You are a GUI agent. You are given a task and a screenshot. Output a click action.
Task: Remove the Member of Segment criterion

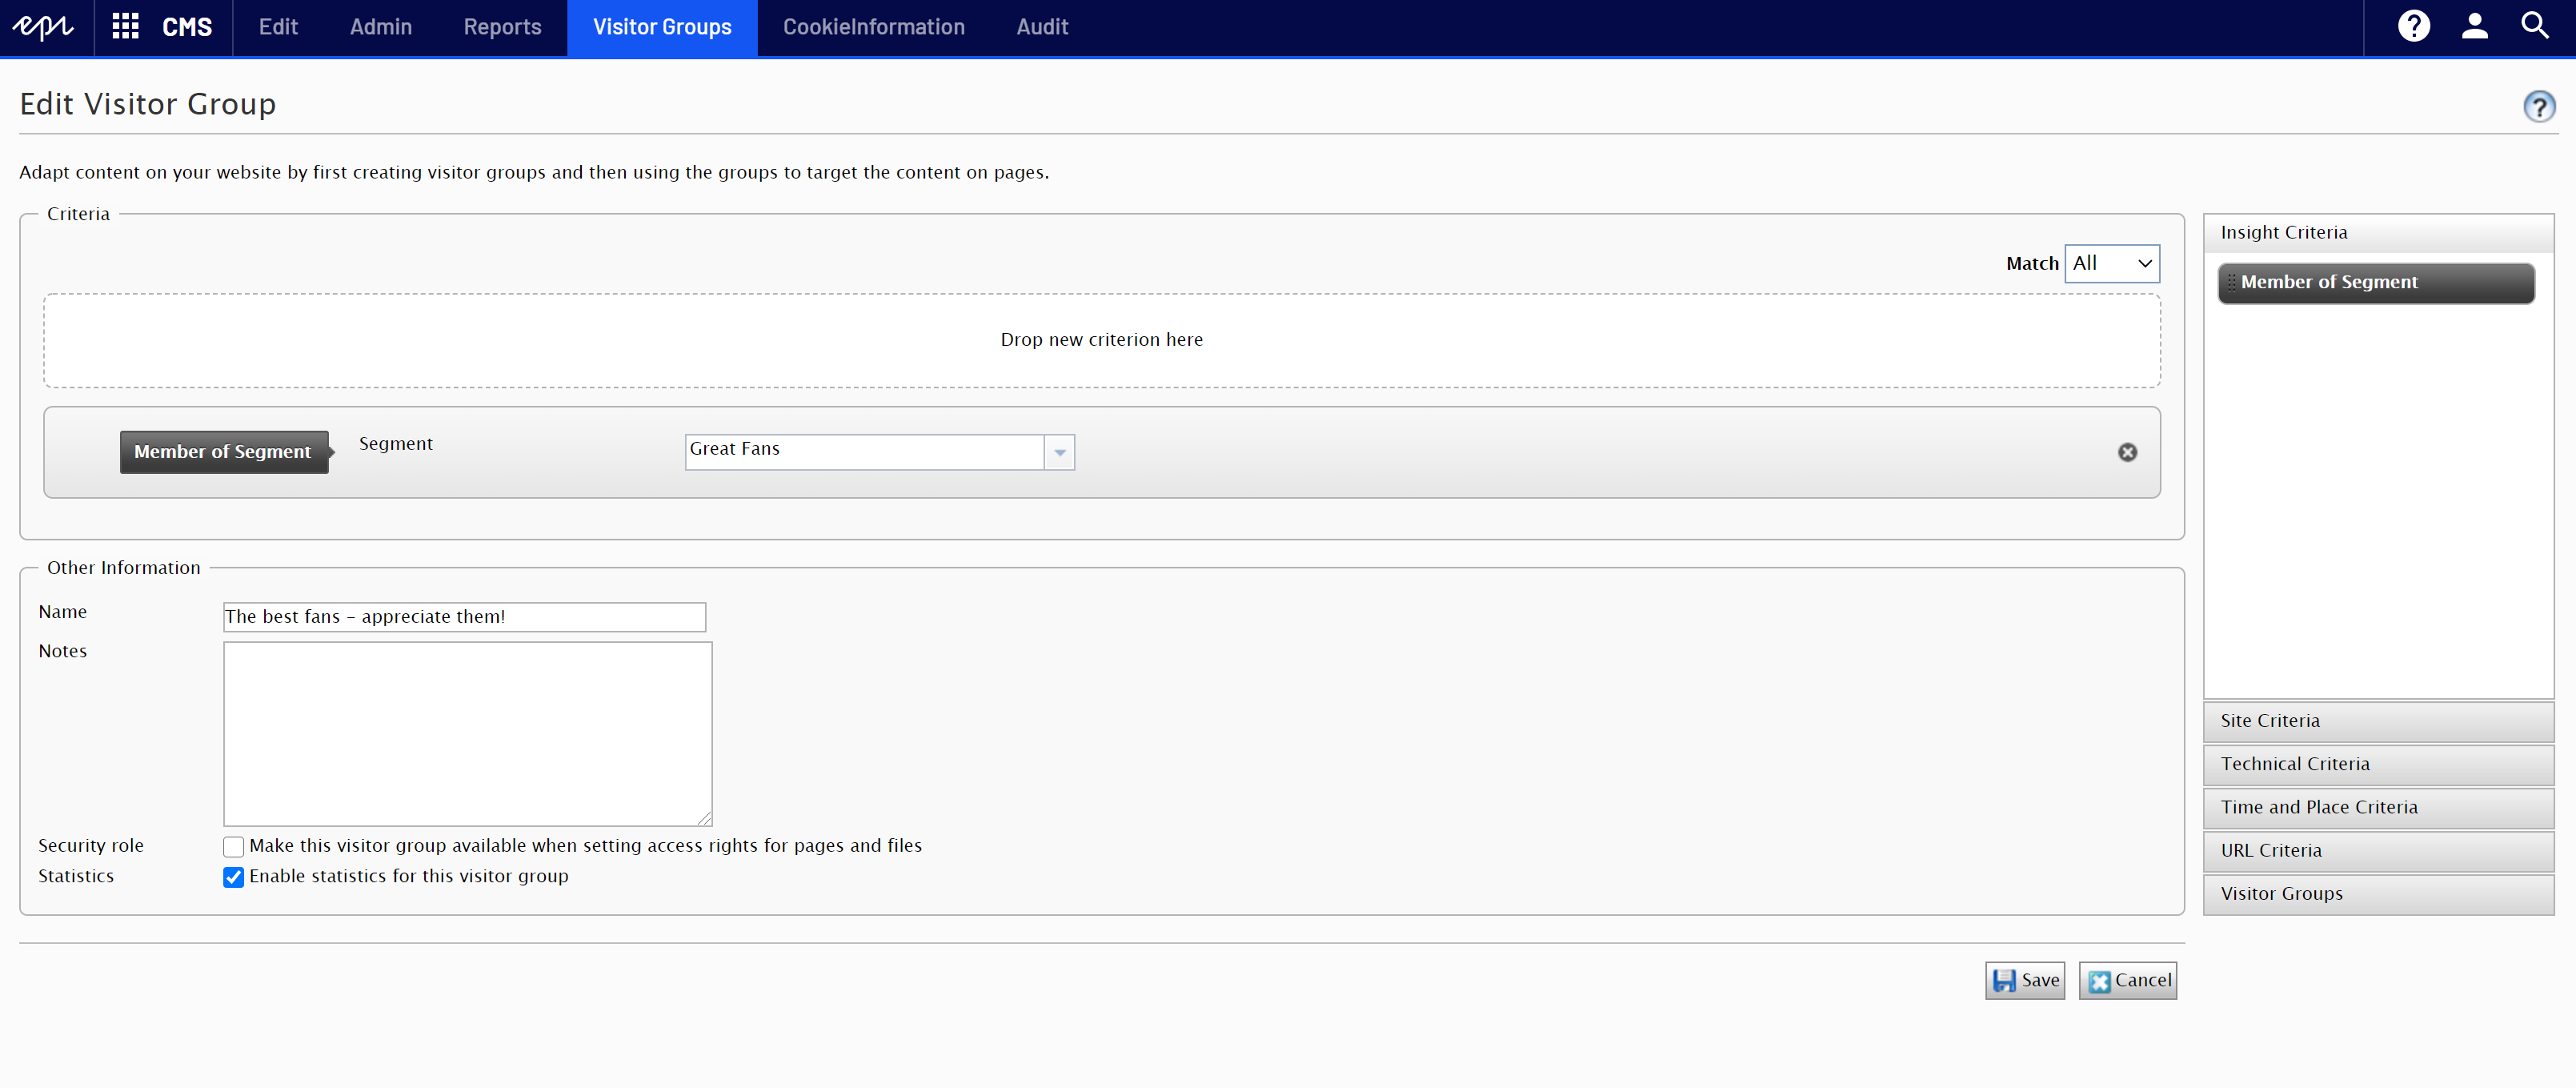click(x=2127, y=452)
